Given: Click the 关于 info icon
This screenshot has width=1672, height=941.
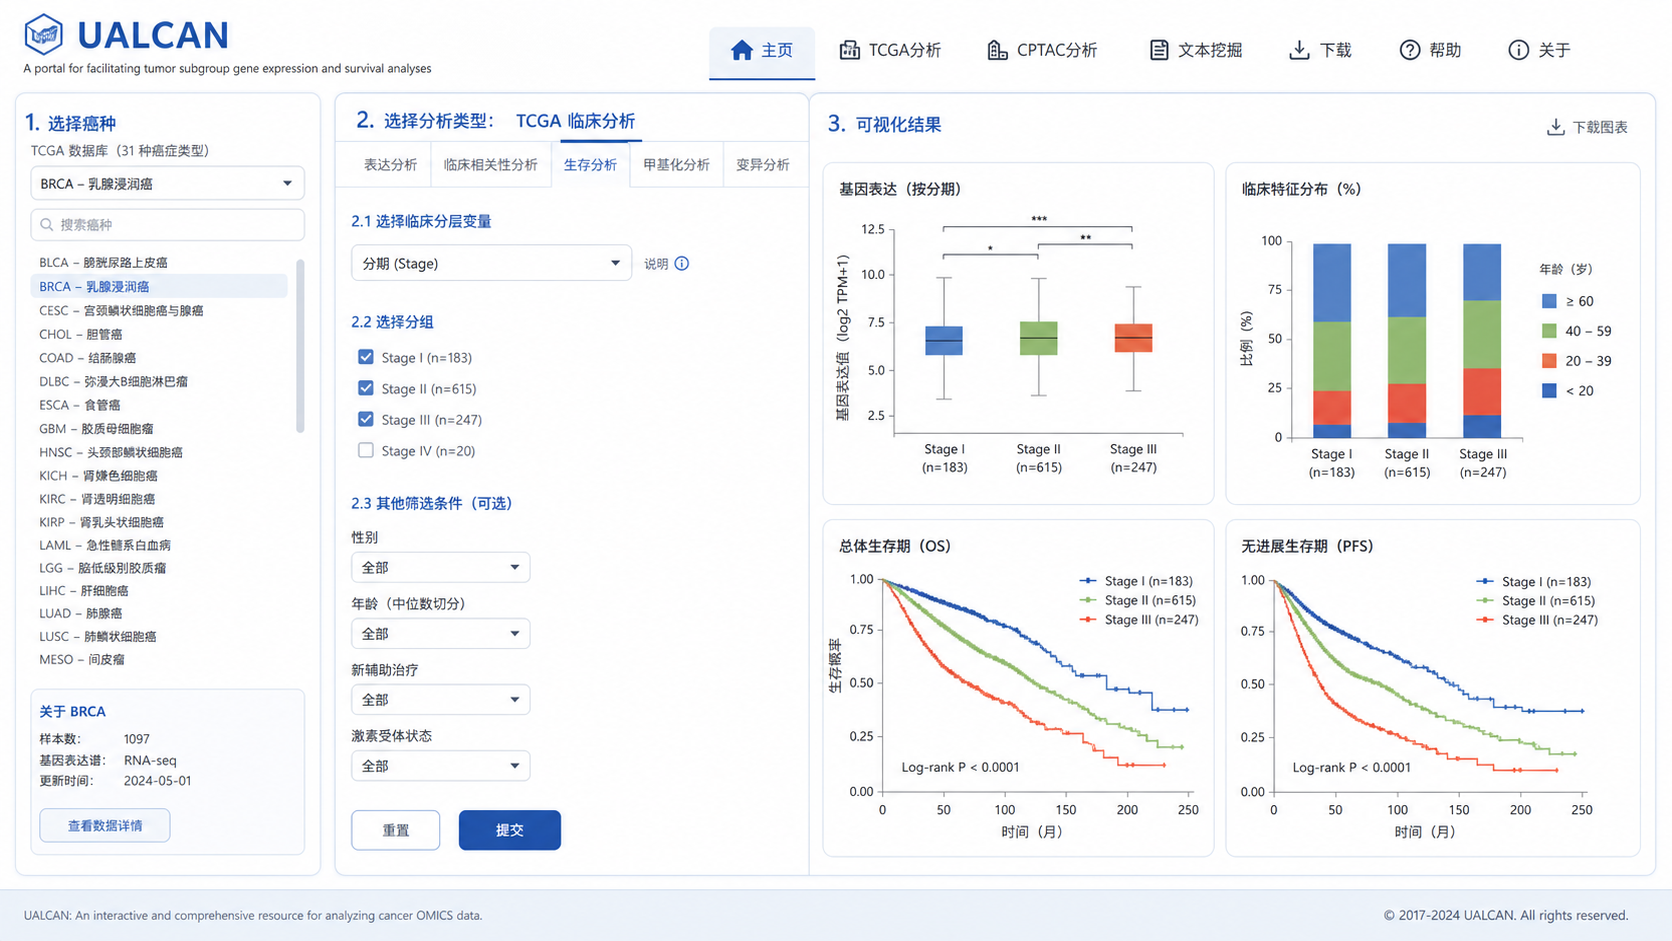Looking at the screenshot, I should pos(1518,50).
